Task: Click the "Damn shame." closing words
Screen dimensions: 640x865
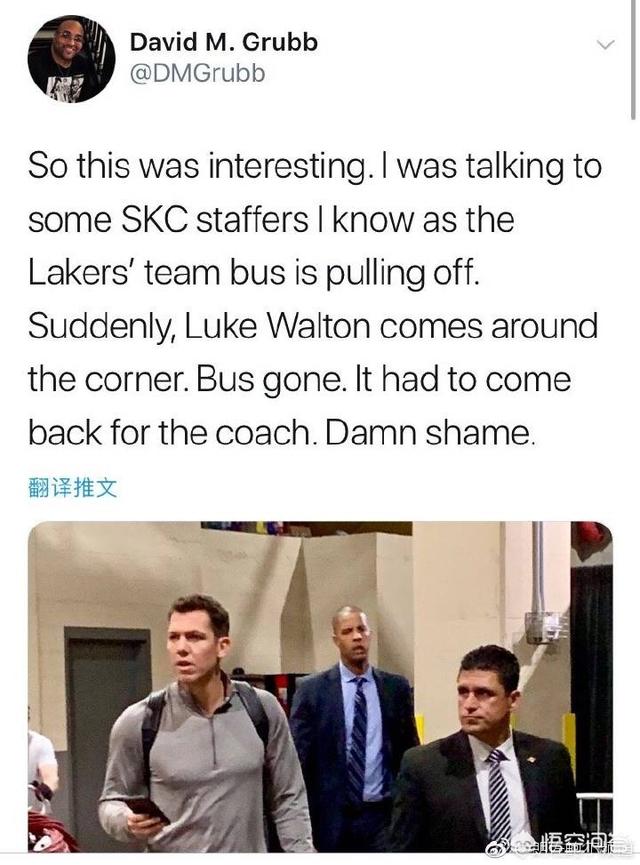Action: 430,434
